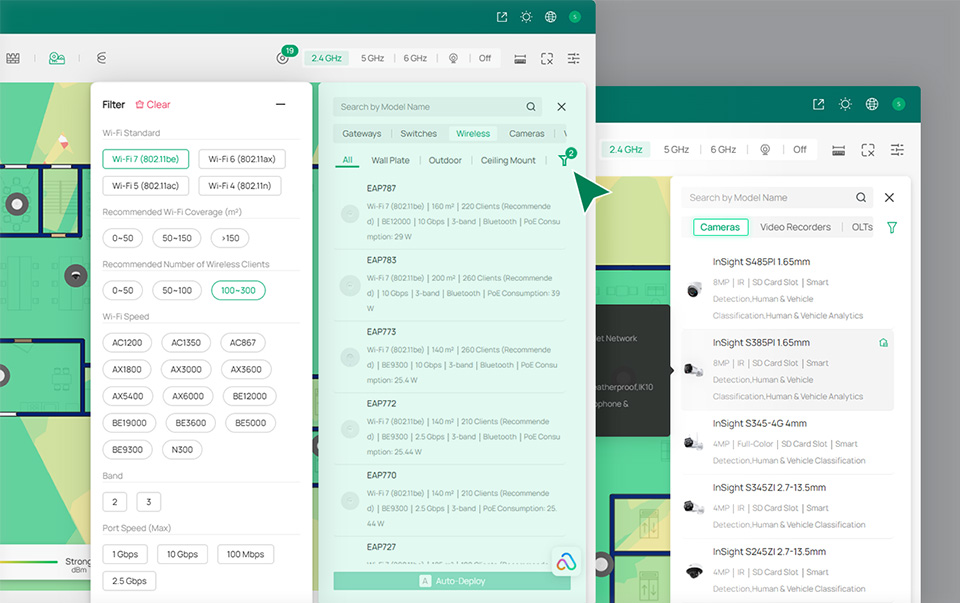
Task: Select Wall Plate sub-tab
Action: click(390, 160)
